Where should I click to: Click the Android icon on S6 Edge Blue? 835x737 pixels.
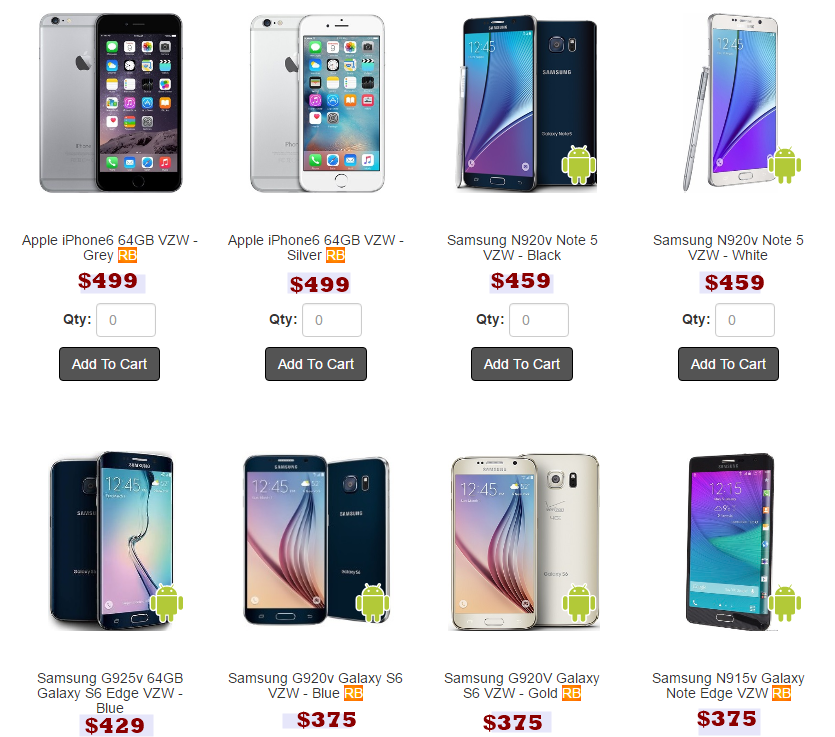[166, 602]
